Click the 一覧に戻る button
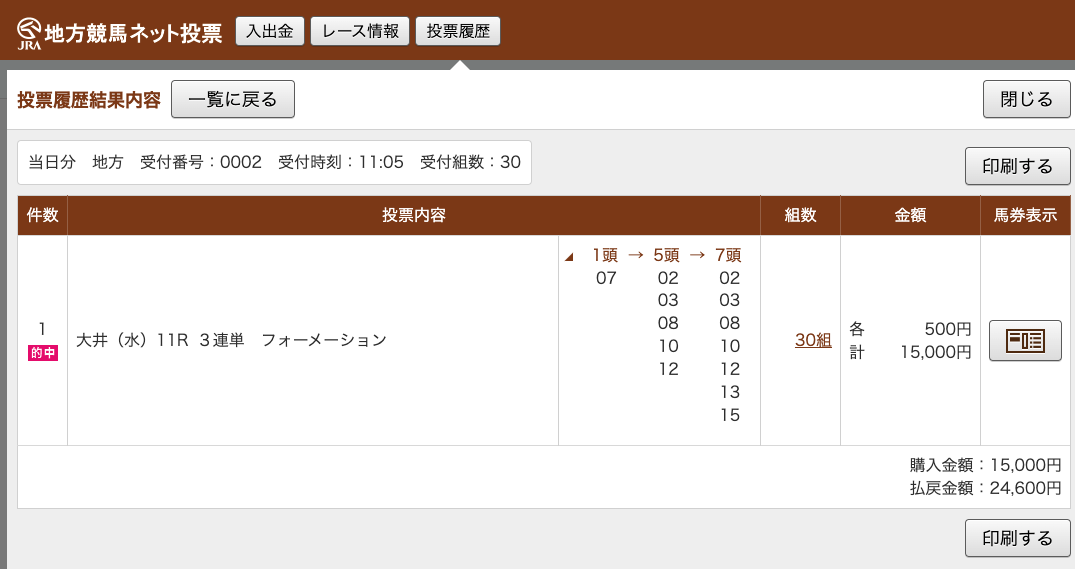Viewport: 1075px width, 569px height. click(x=233, y=99)
